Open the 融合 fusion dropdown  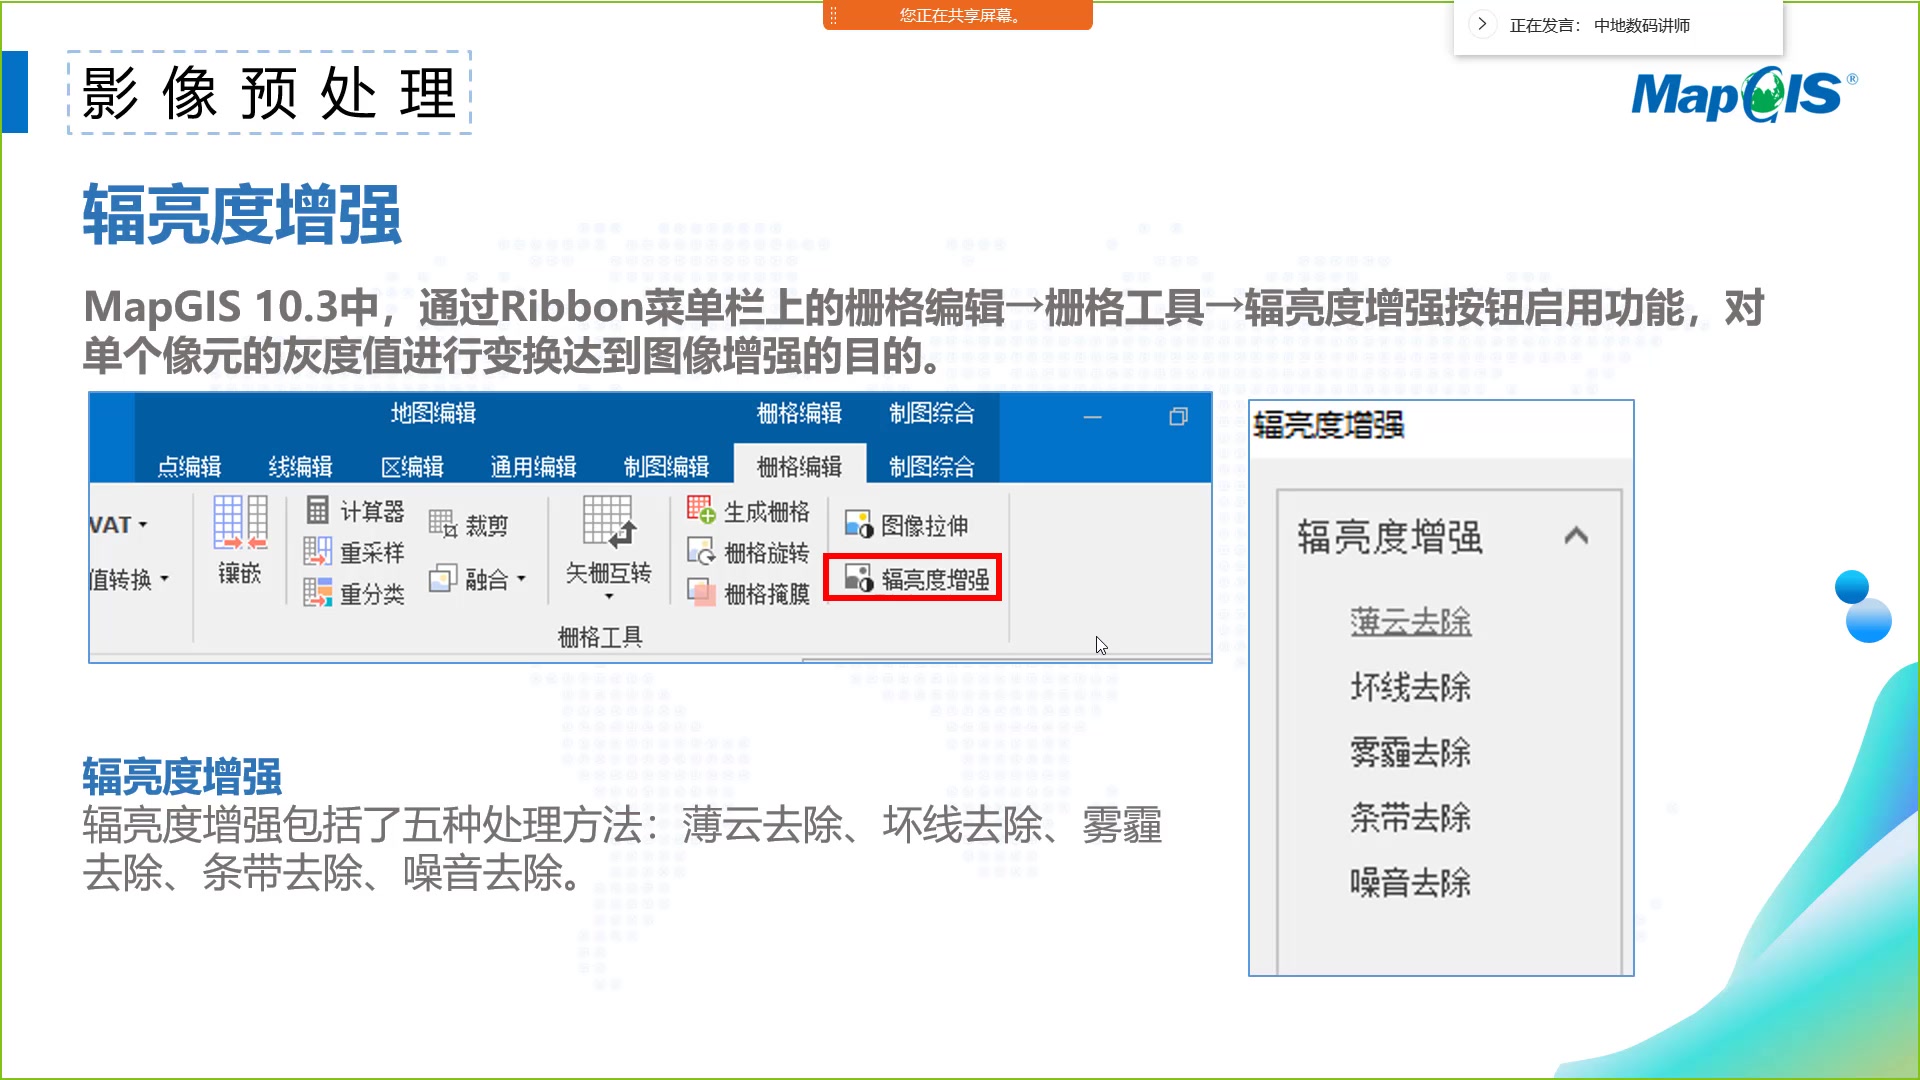(521, 579)
